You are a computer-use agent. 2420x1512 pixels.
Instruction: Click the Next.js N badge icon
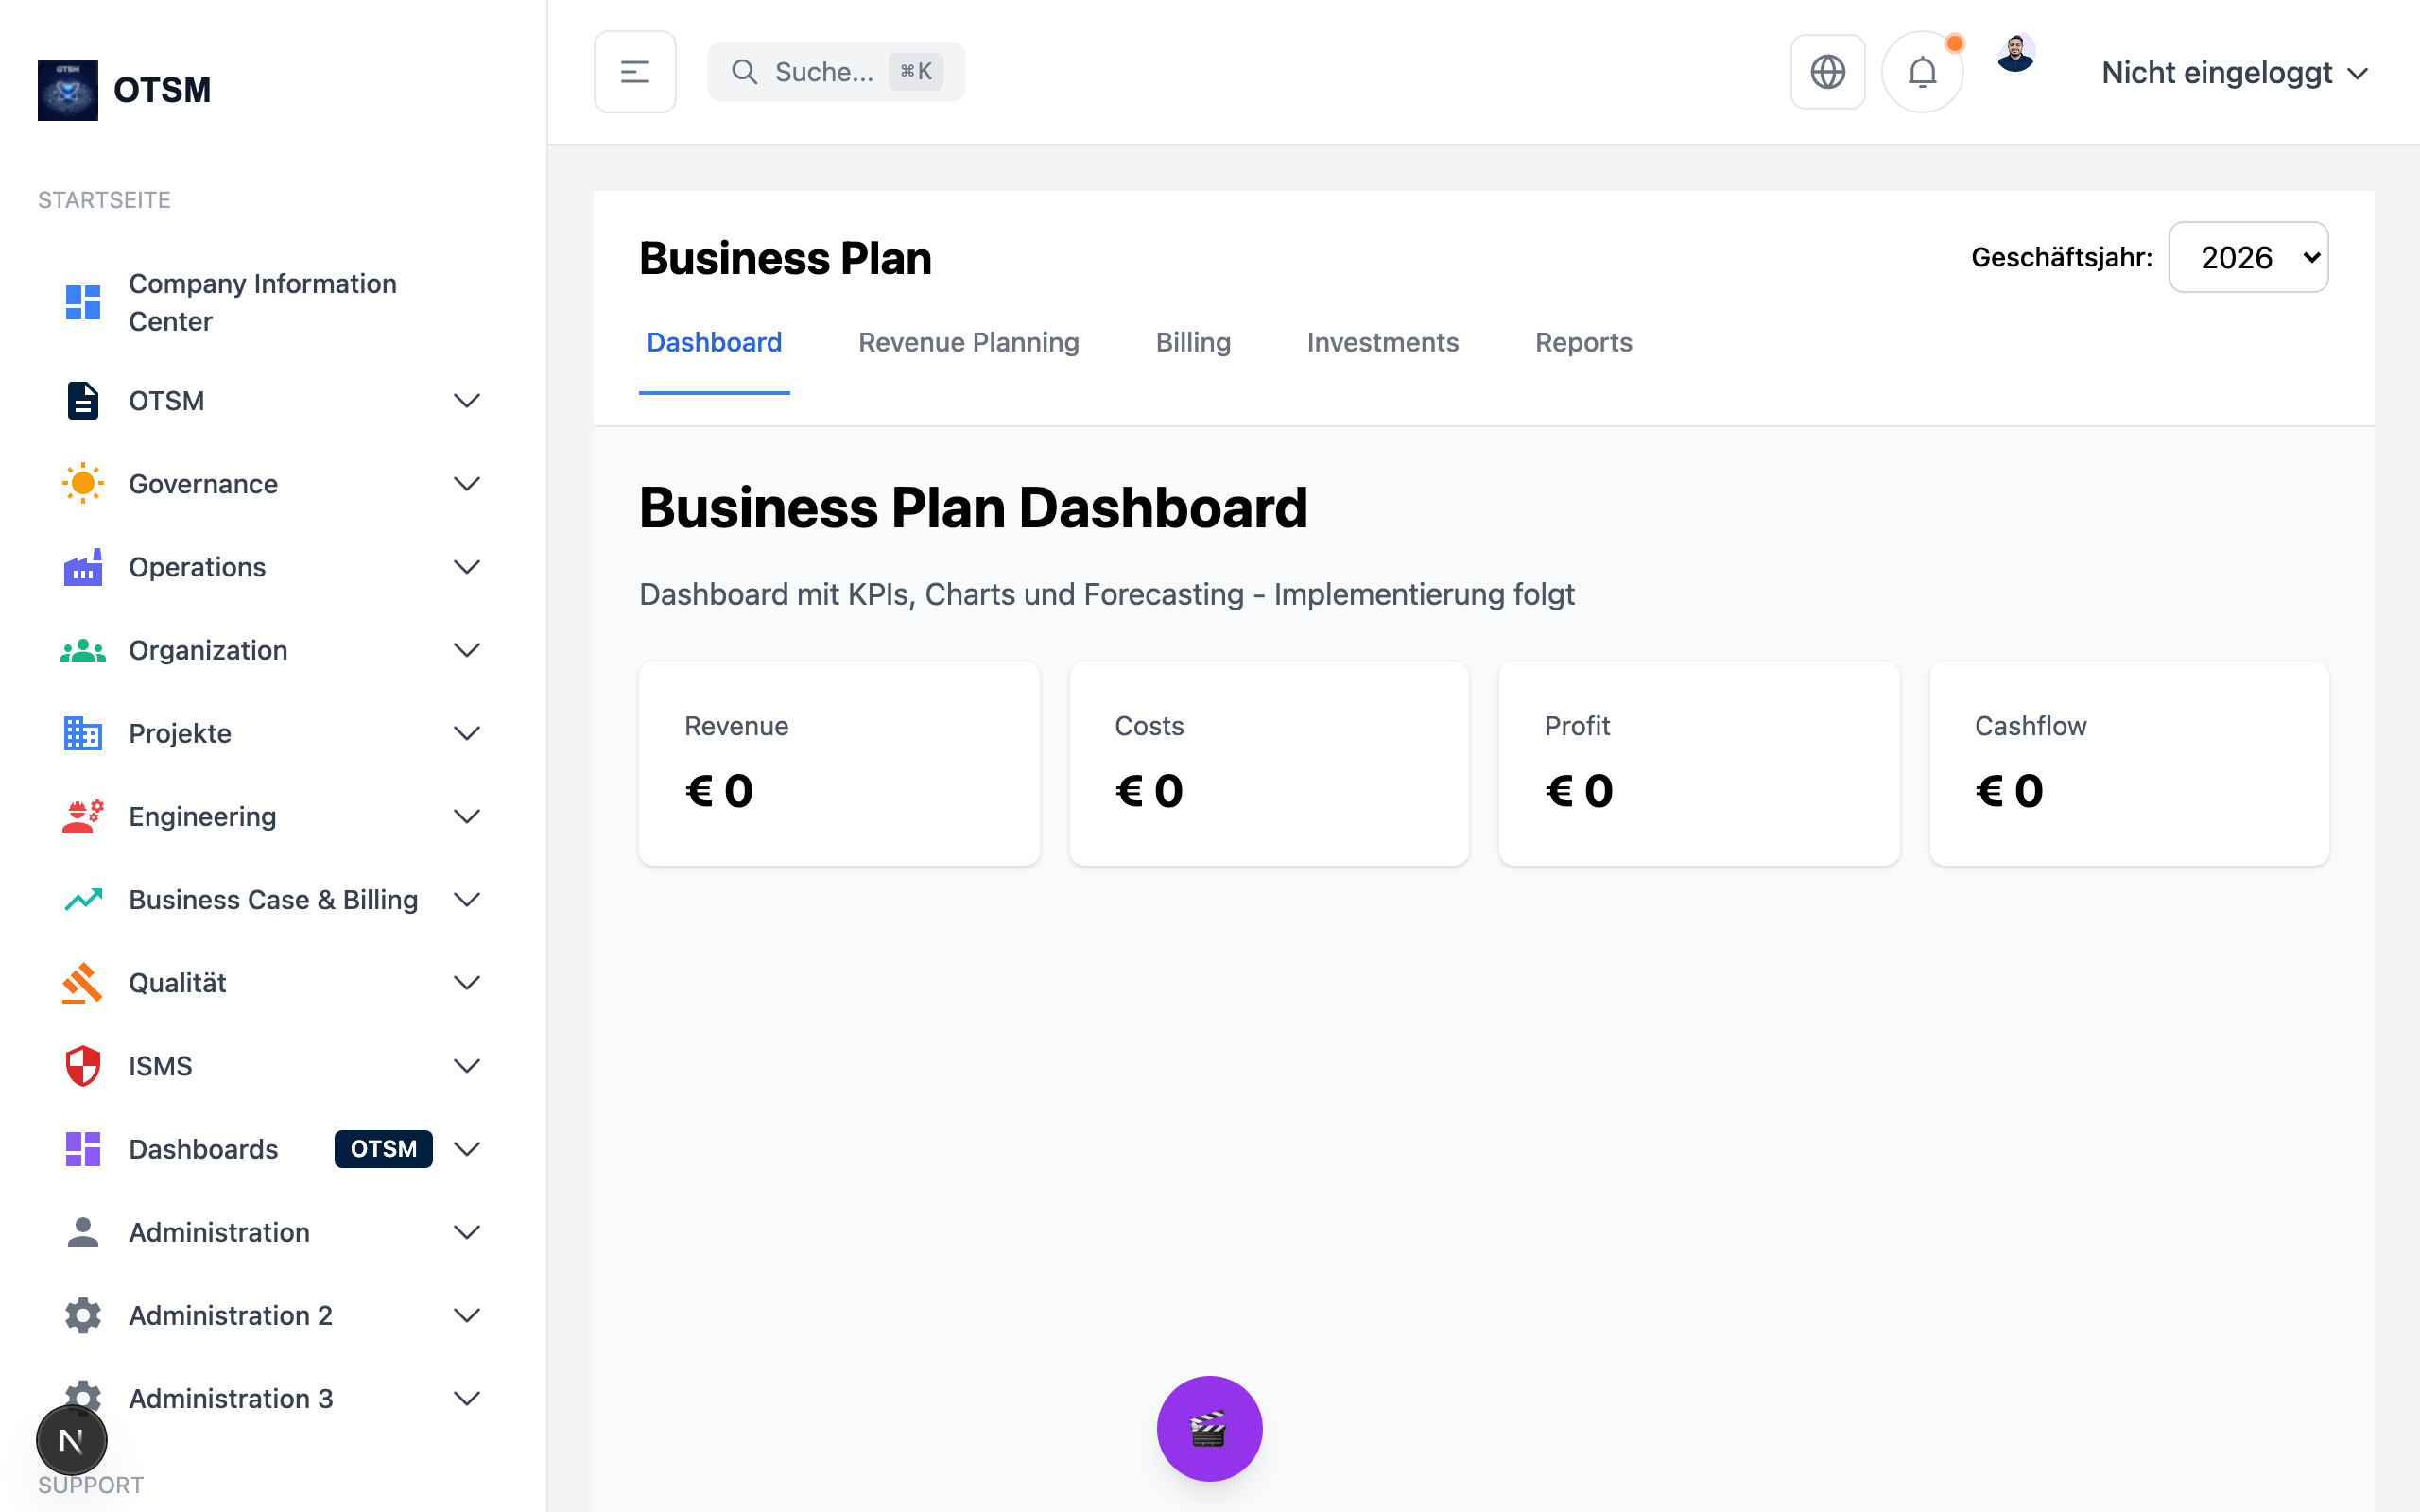point(71,1440)
